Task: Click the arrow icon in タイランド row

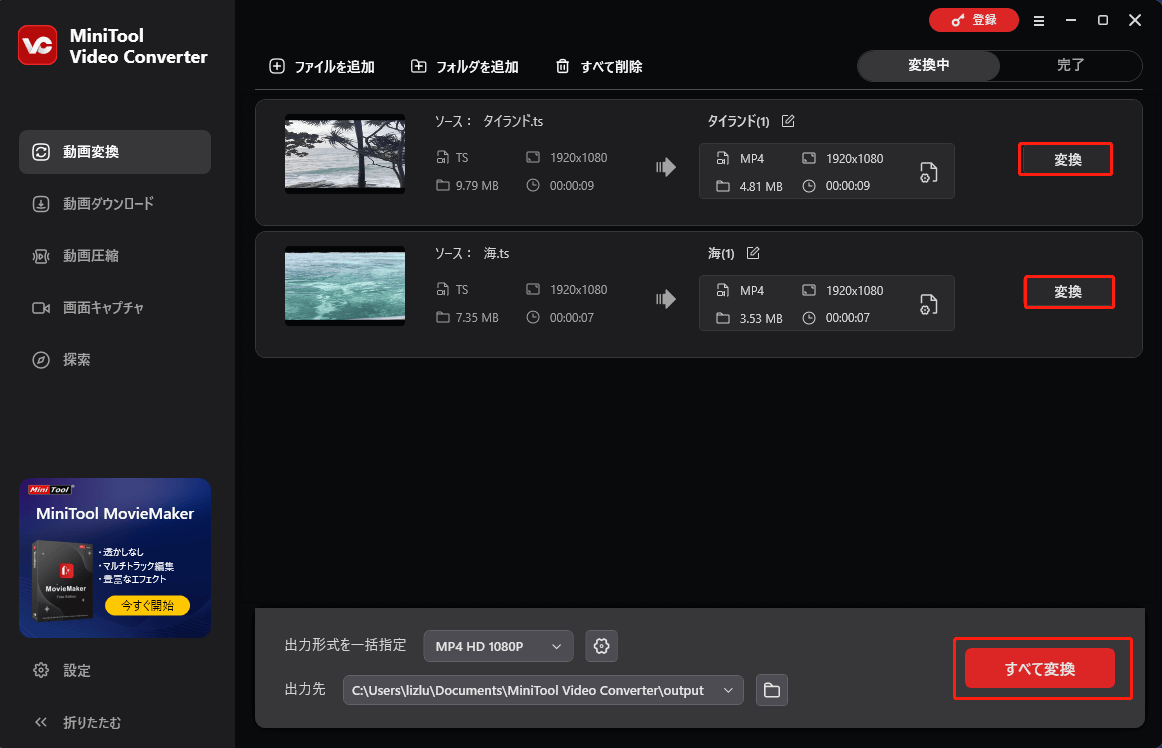Action: [665, 168]
